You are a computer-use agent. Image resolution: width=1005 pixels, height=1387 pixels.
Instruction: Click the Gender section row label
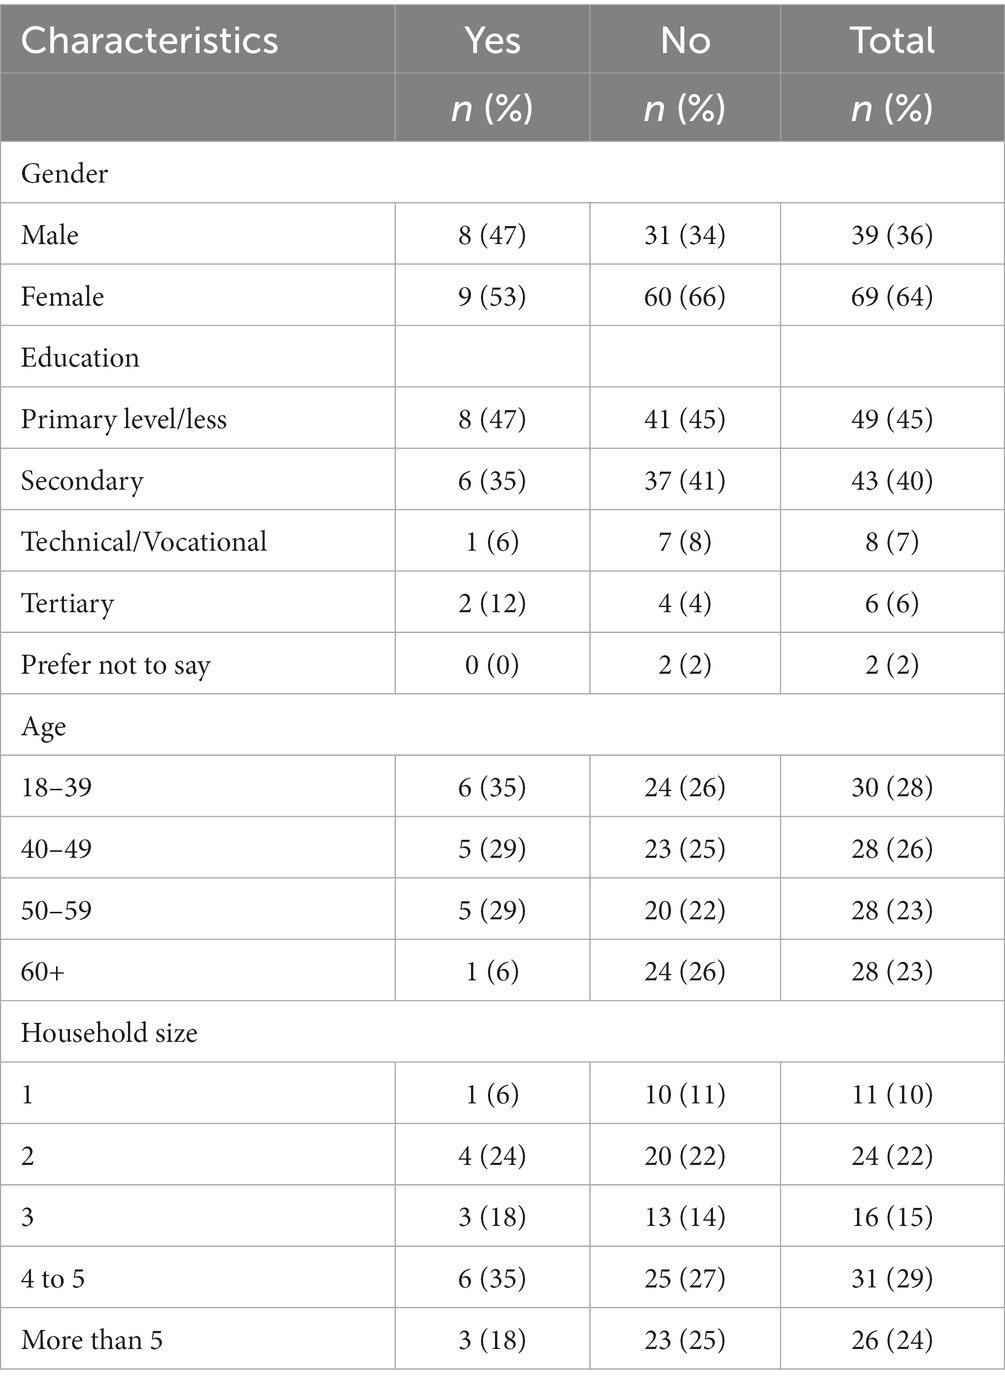coord(65,173)
